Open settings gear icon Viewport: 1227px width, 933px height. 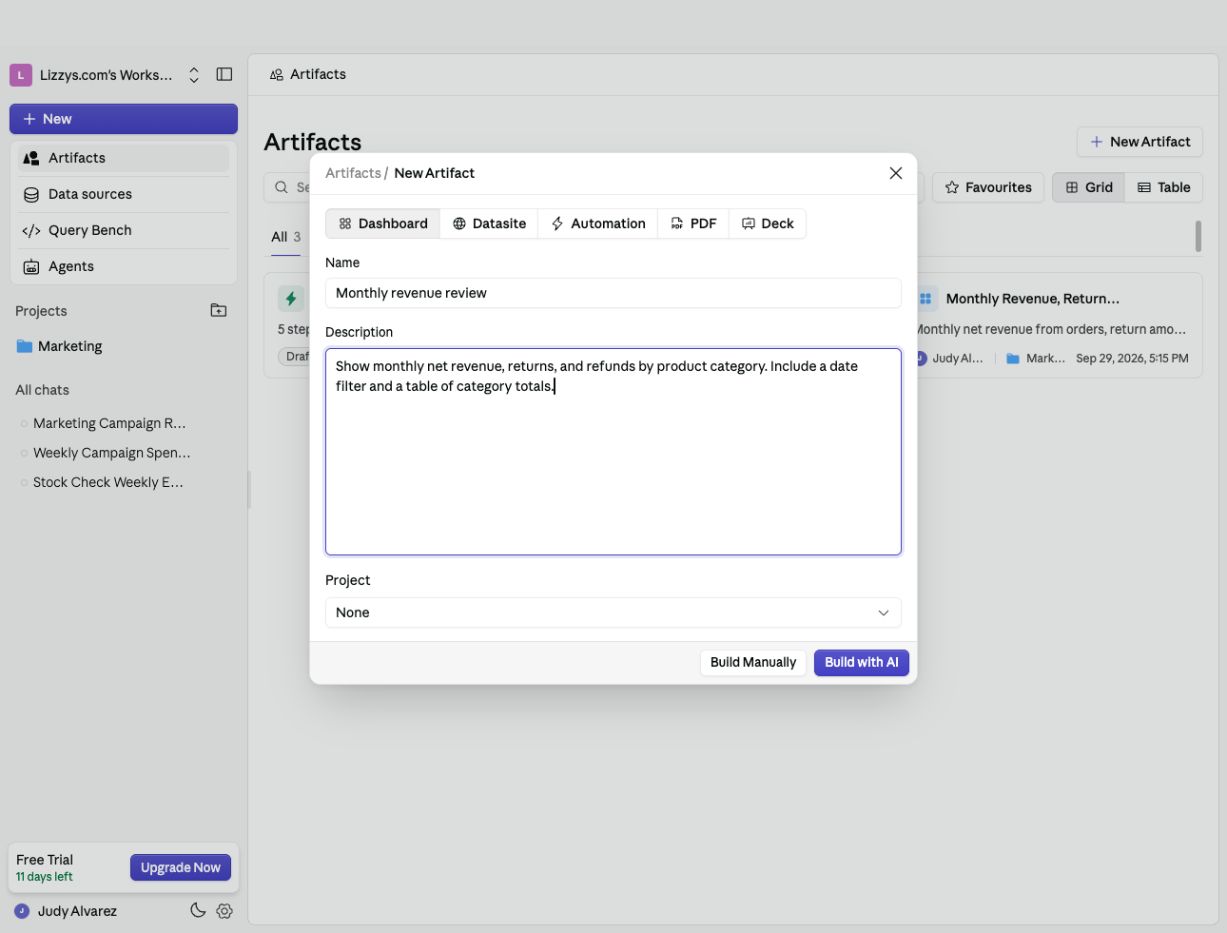coord(224,911)
